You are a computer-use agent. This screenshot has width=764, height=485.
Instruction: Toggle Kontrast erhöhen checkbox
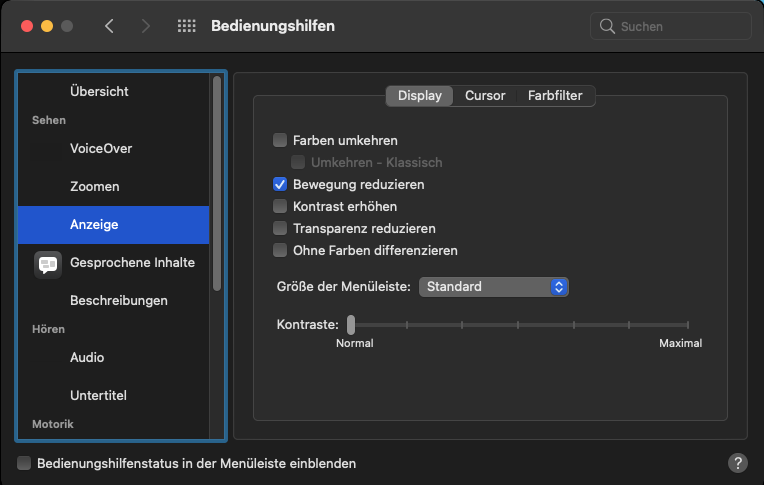[x=280, y=206]
